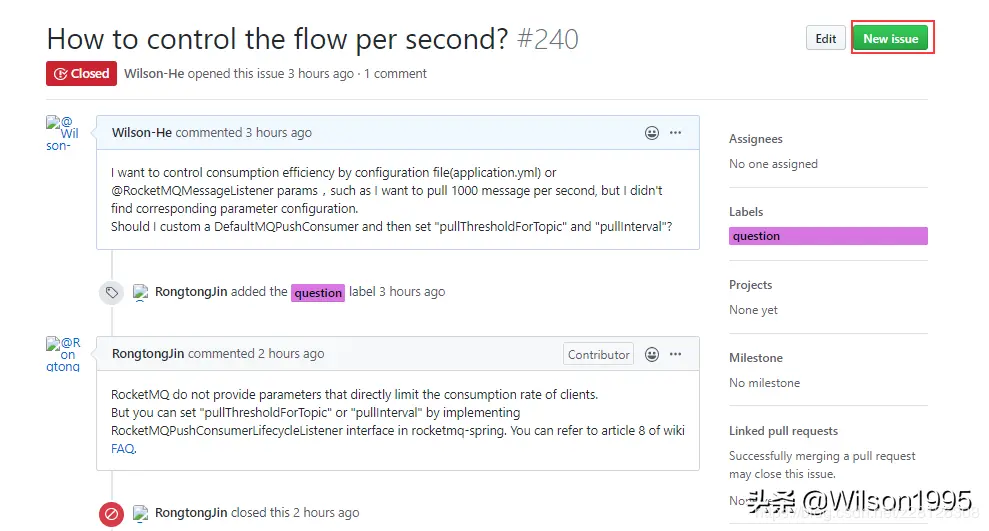Click the question label in timeline event
989x531 pixels.
(x=318, y=292)
